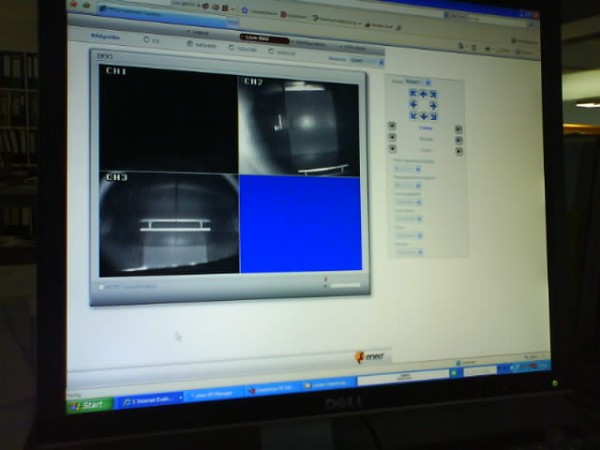The height and width of the screenshot is (450, 600).
Task: Click the pan down-right arrow
Action: click(434, 116)
